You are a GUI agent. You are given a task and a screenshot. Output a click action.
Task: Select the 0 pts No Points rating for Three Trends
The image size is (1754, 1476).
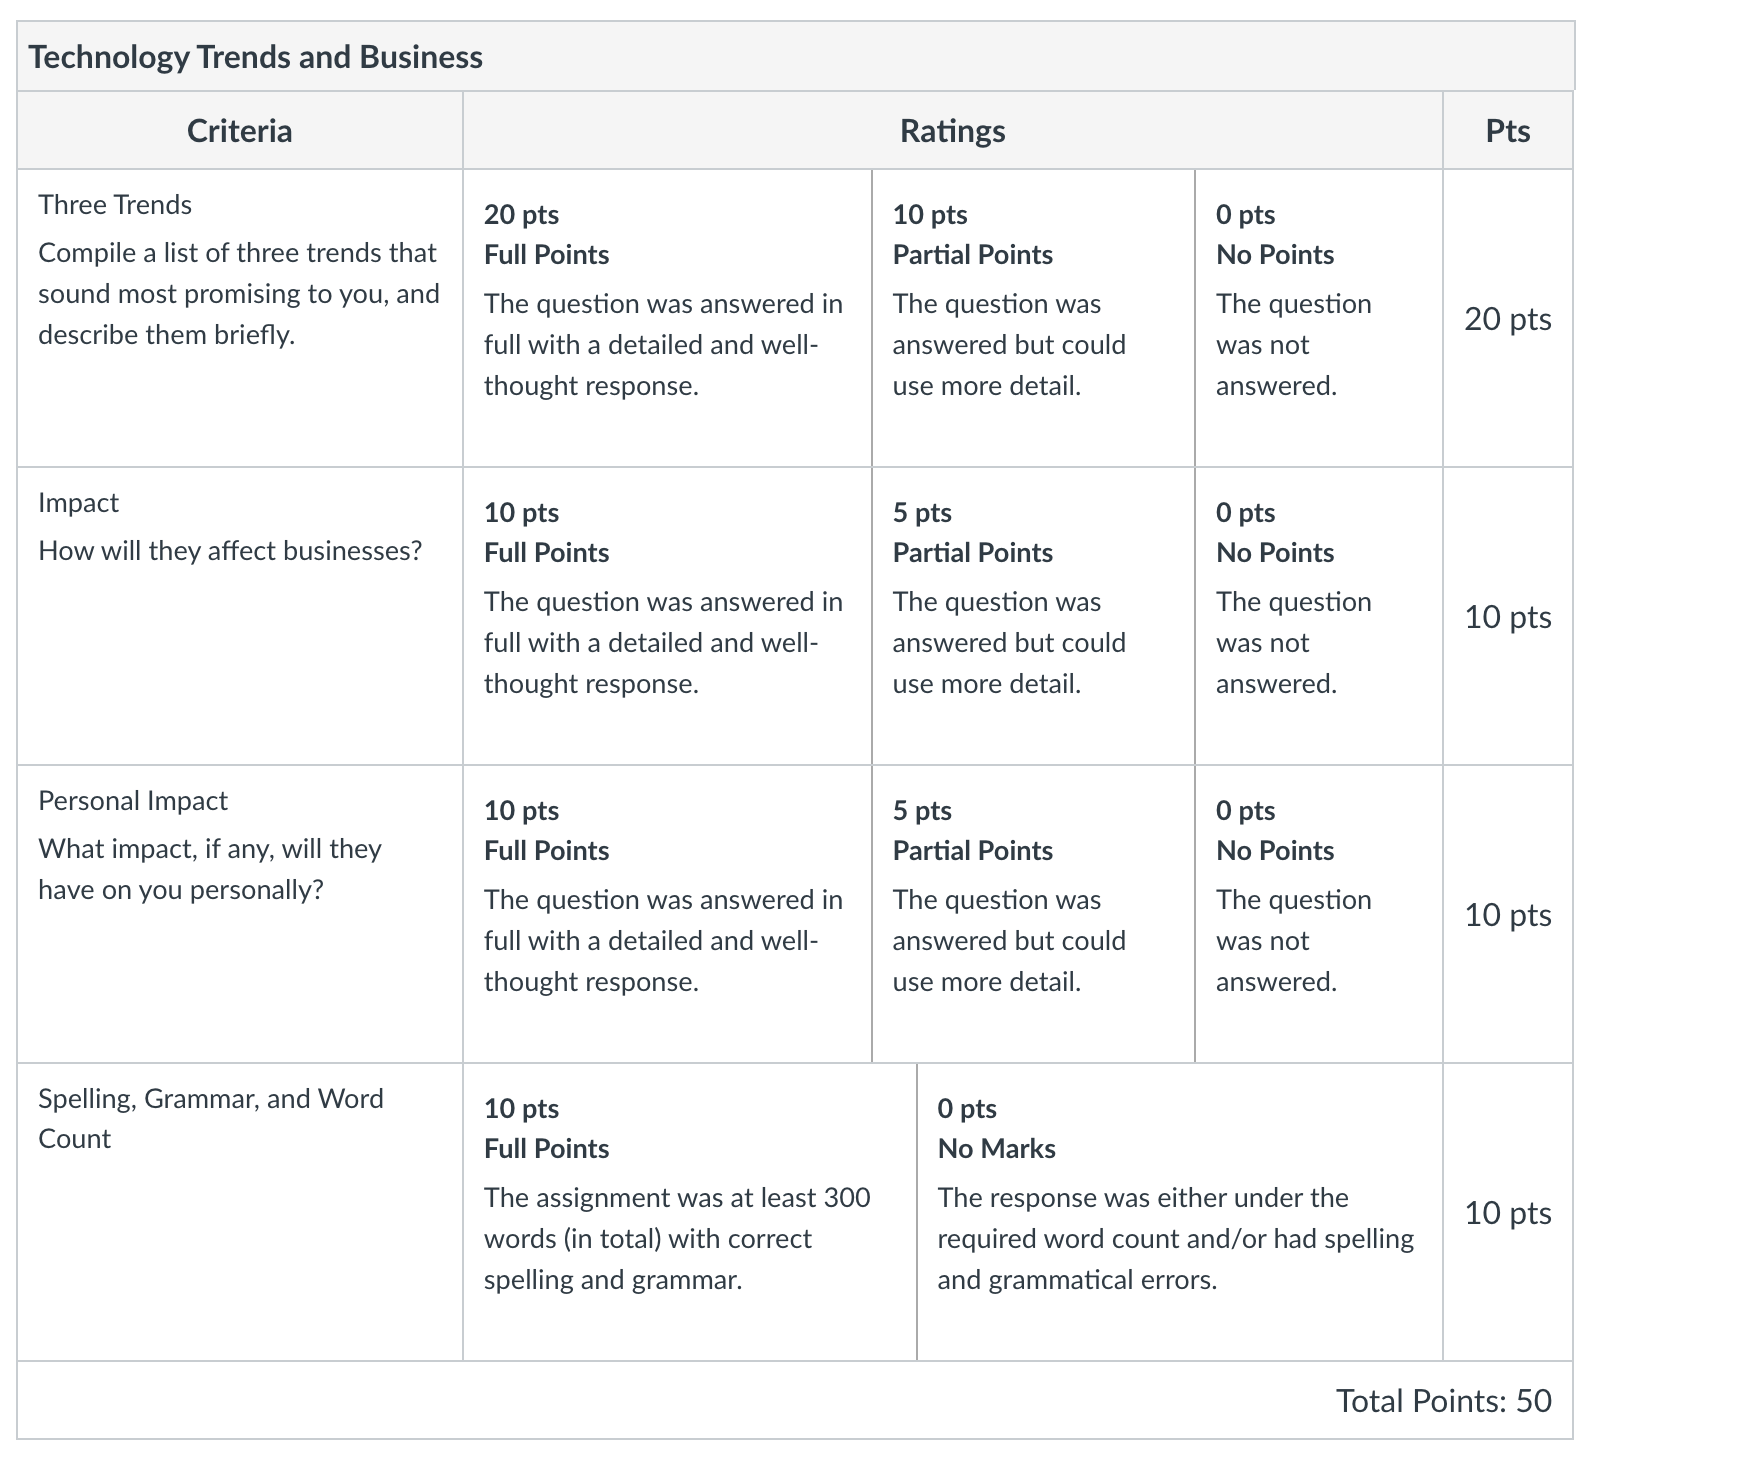tap(1319, 318)
